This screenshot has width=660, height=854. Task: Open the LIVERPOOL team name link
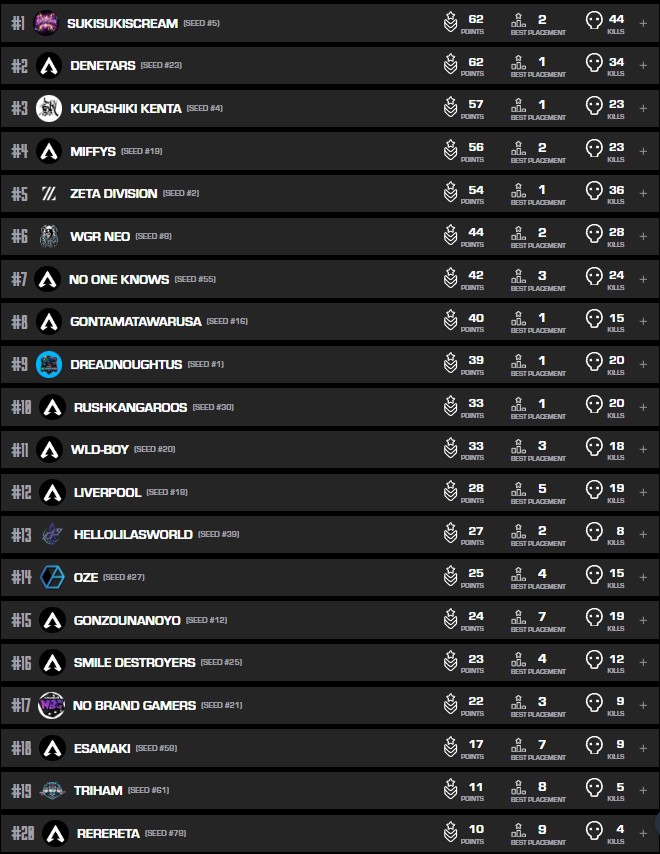[x=107, y=492]
